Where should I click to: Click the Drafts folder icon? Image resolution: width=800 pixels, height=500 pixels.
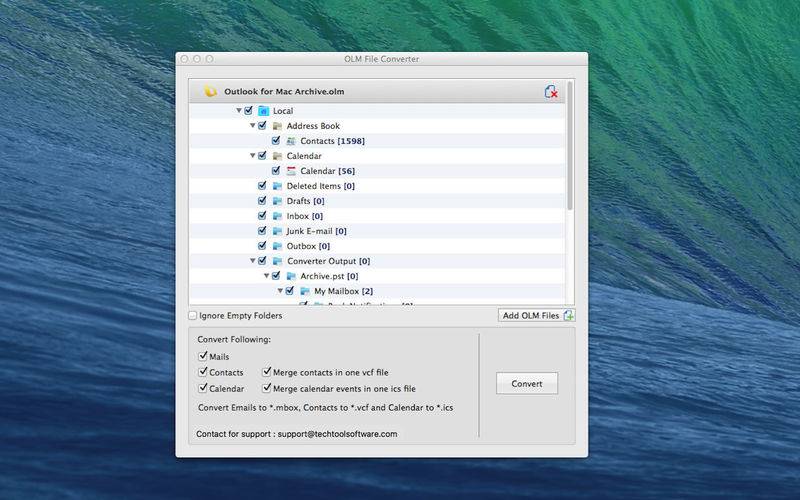pyautogui.click(x=277, y=201)
